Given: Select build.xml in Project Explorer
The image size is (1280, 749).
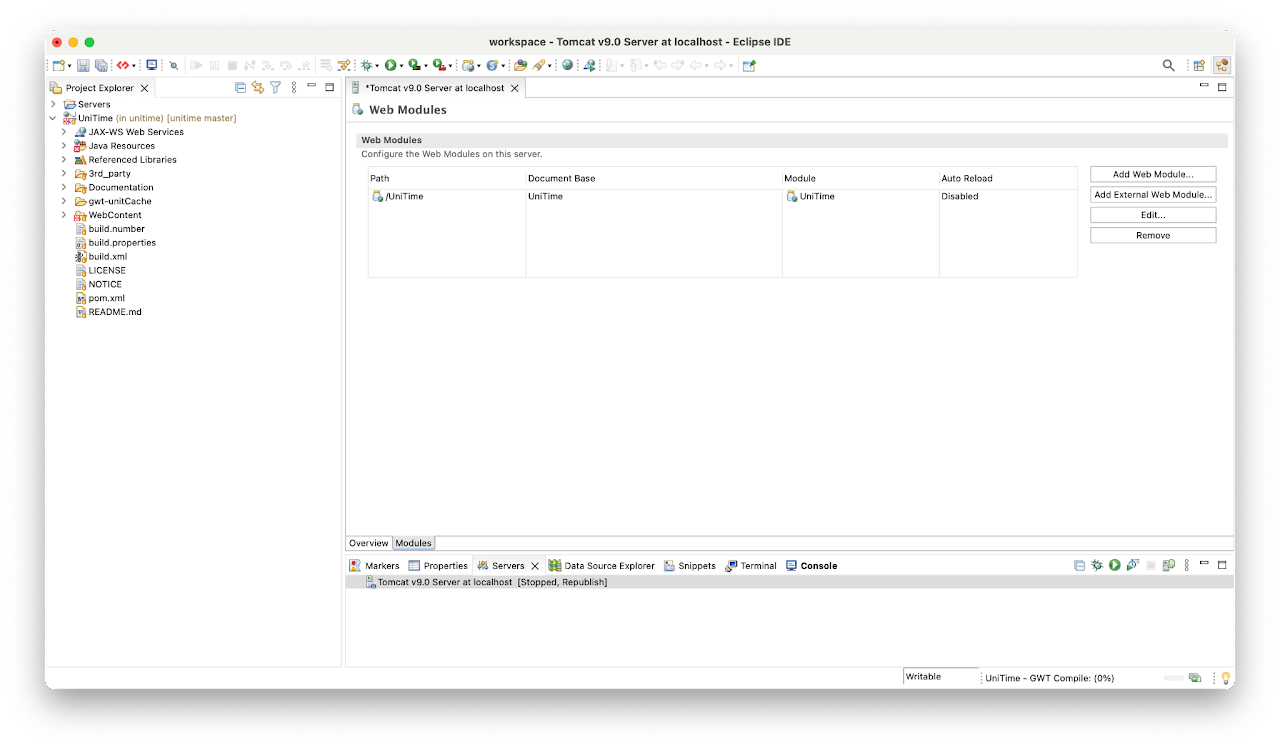Looking at the screenshot, I should click(x=101, y=257).
